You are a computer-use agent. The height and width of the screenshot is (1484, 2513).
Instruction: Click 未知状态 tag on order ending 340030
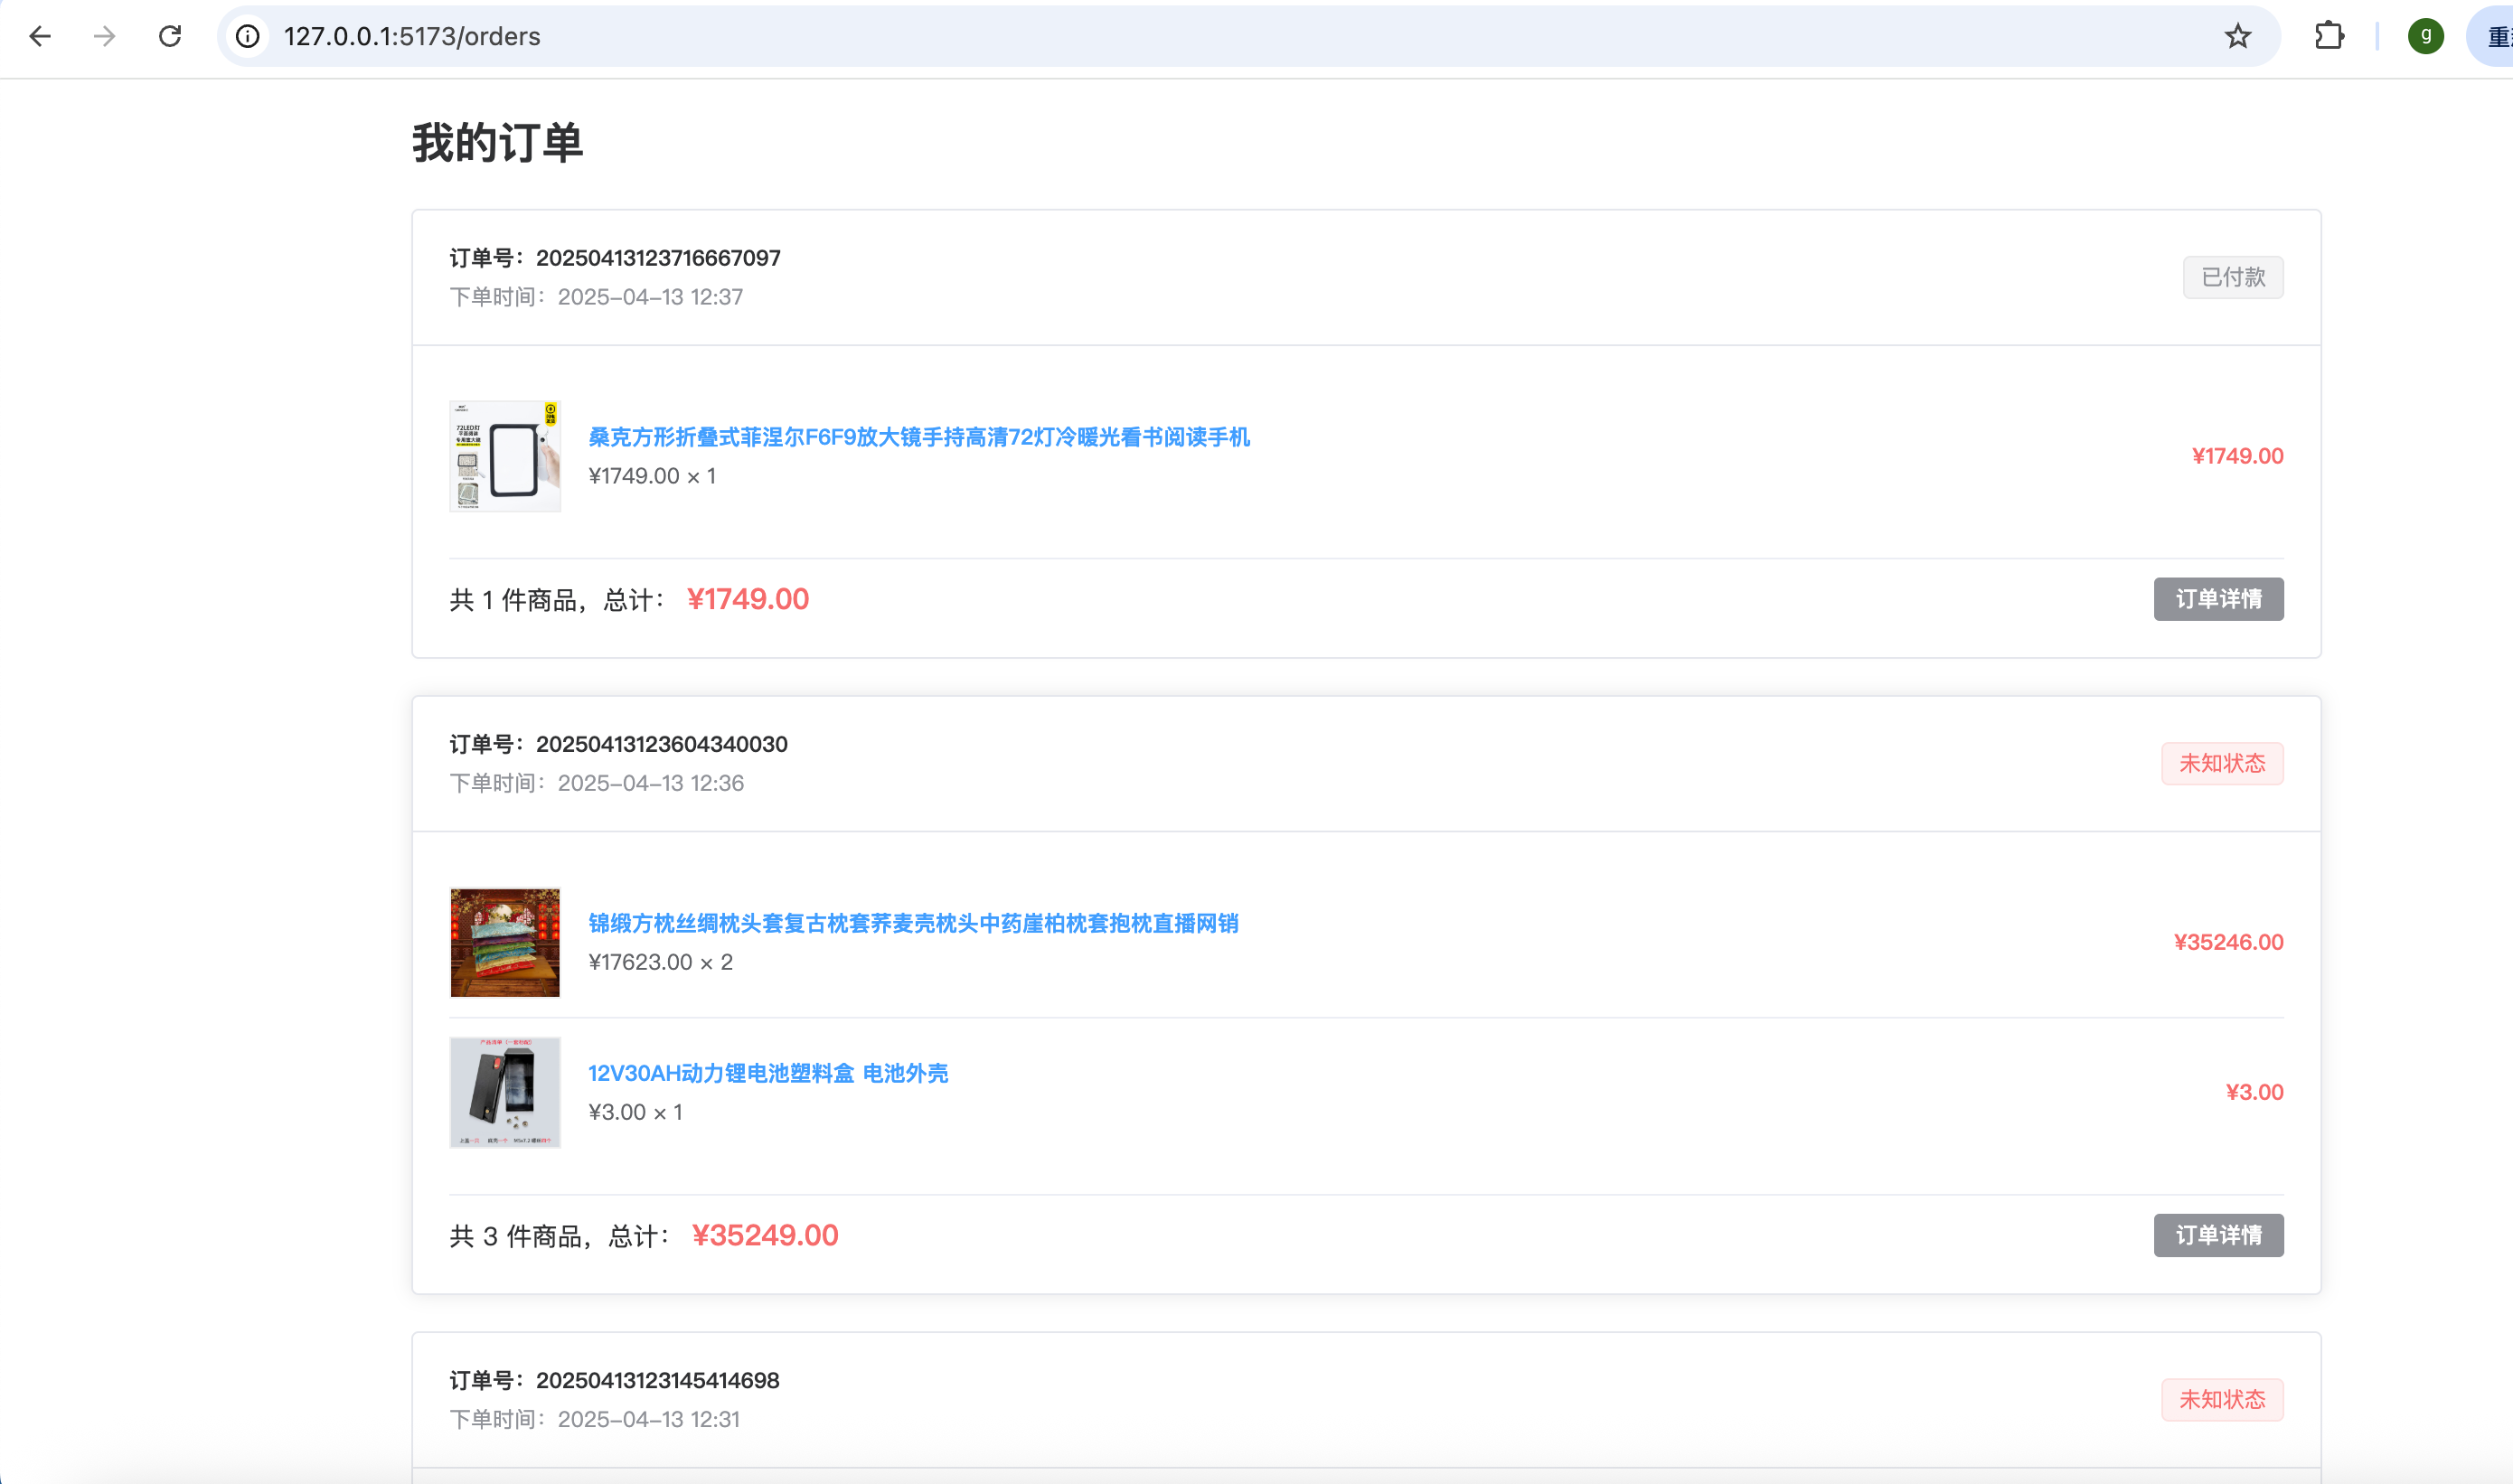coord(2221,763)
